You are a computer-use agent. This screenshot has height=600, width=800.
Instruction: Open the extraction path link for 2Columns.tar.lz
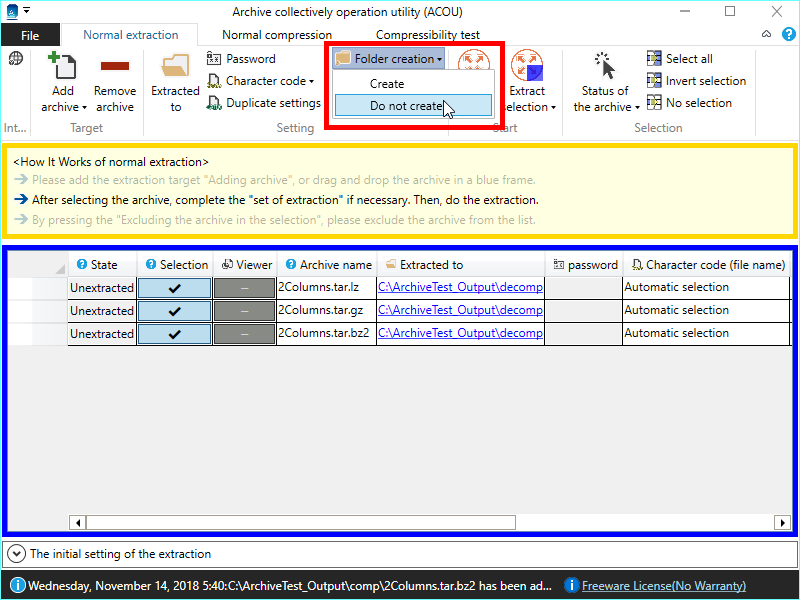460,288
